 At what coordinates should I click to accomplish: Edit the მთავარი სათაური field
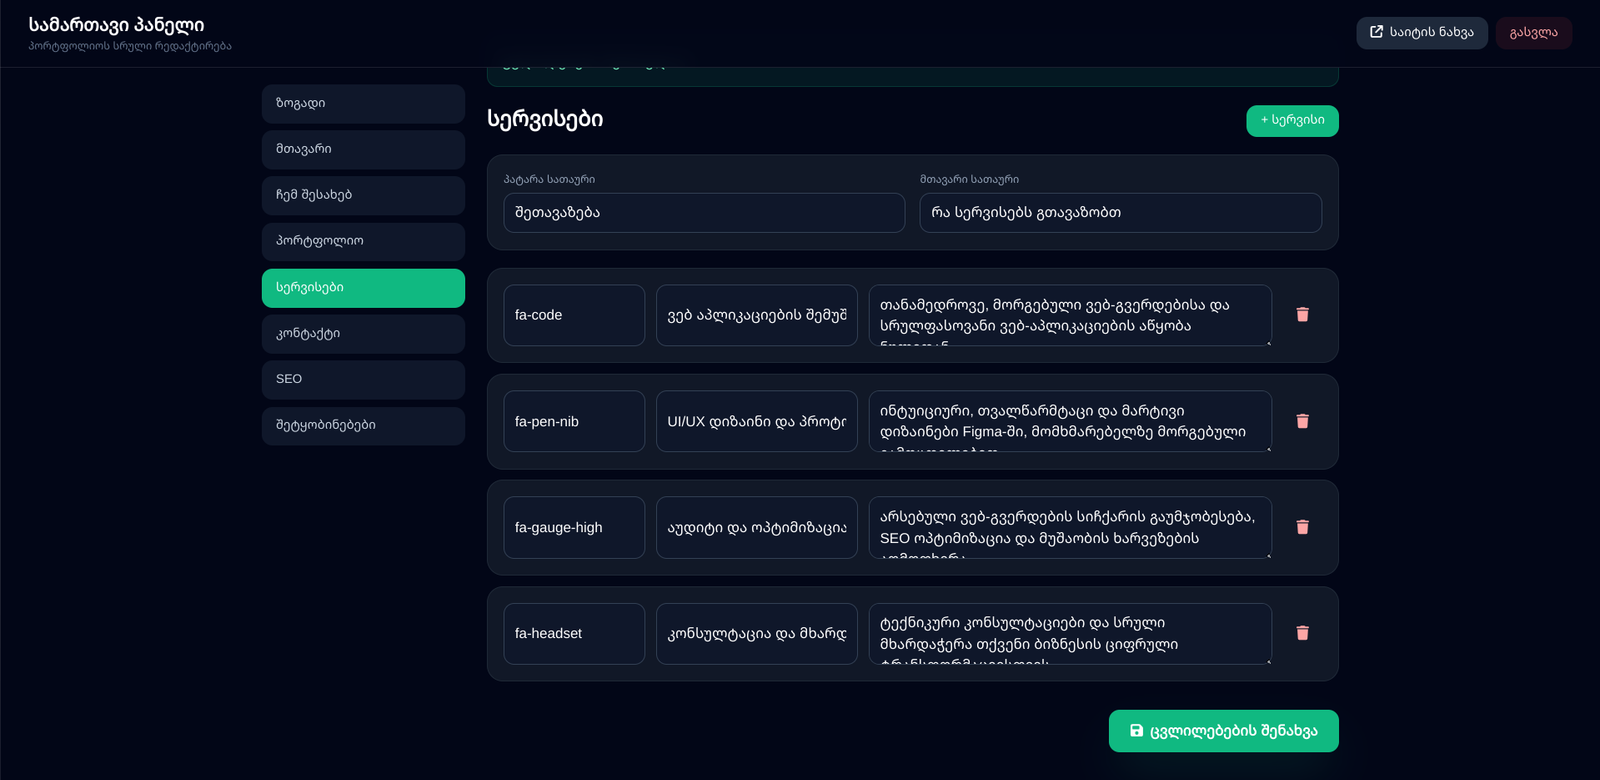pos(1120,213)
